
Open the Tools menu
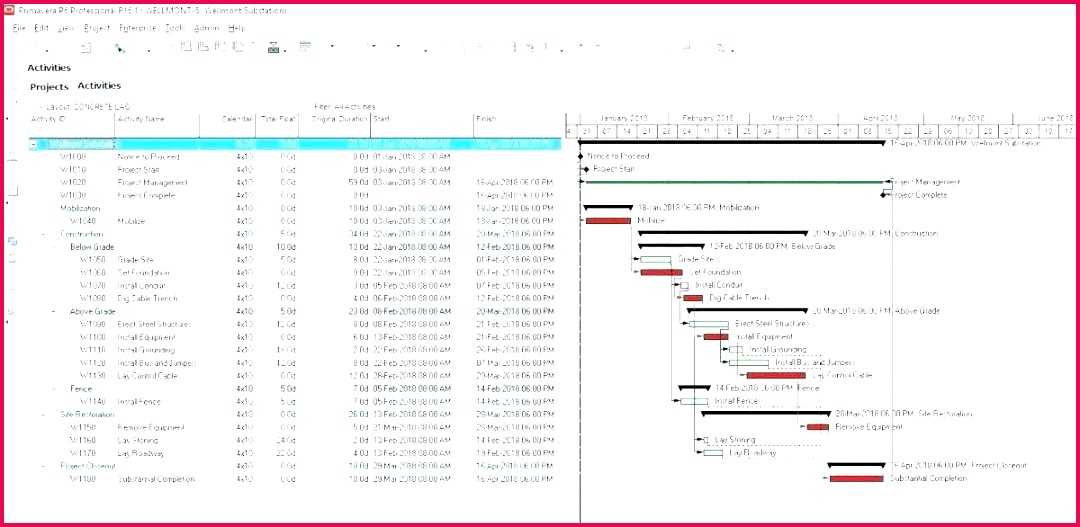tap(174, 28)
